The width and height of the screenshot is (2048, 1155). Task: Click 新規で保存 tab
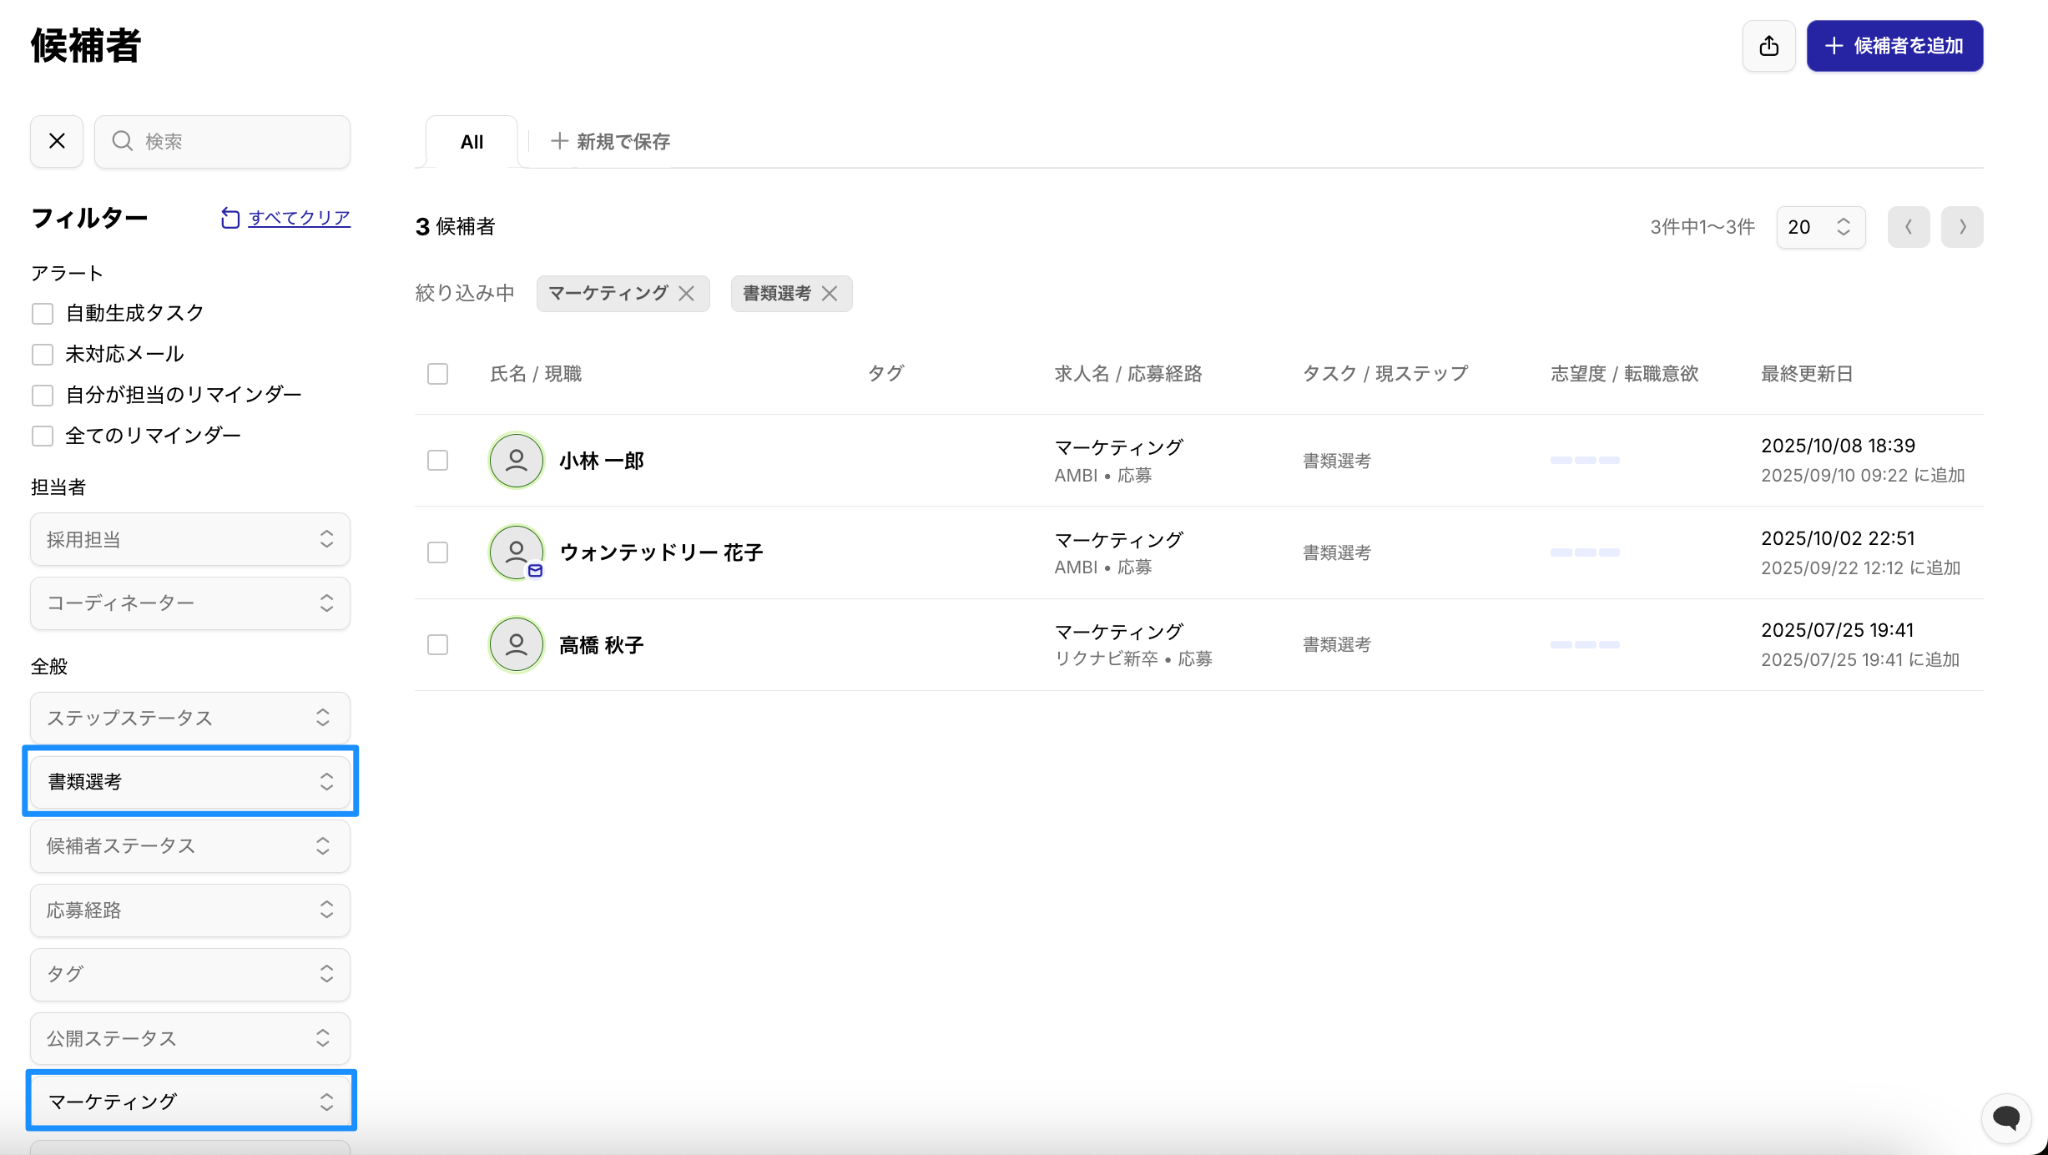pos(610,142)
